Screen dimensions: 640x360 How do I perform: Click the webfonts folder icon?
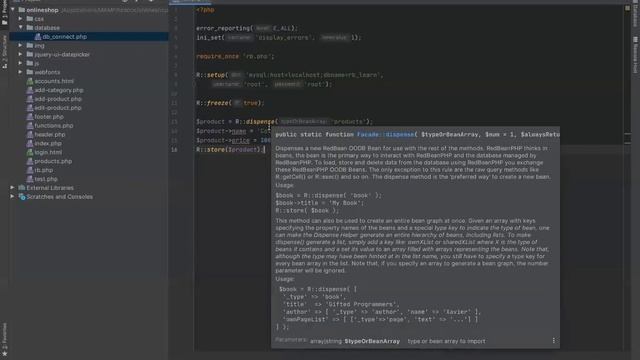pos(30,72)
